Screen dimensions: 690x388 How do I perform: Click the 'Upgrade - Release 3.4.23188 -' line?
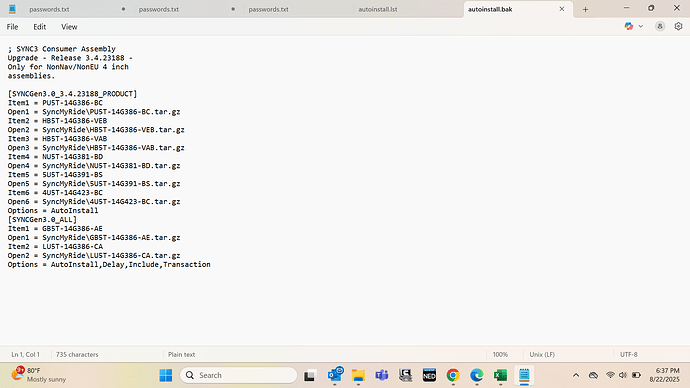tap(70, 58)
